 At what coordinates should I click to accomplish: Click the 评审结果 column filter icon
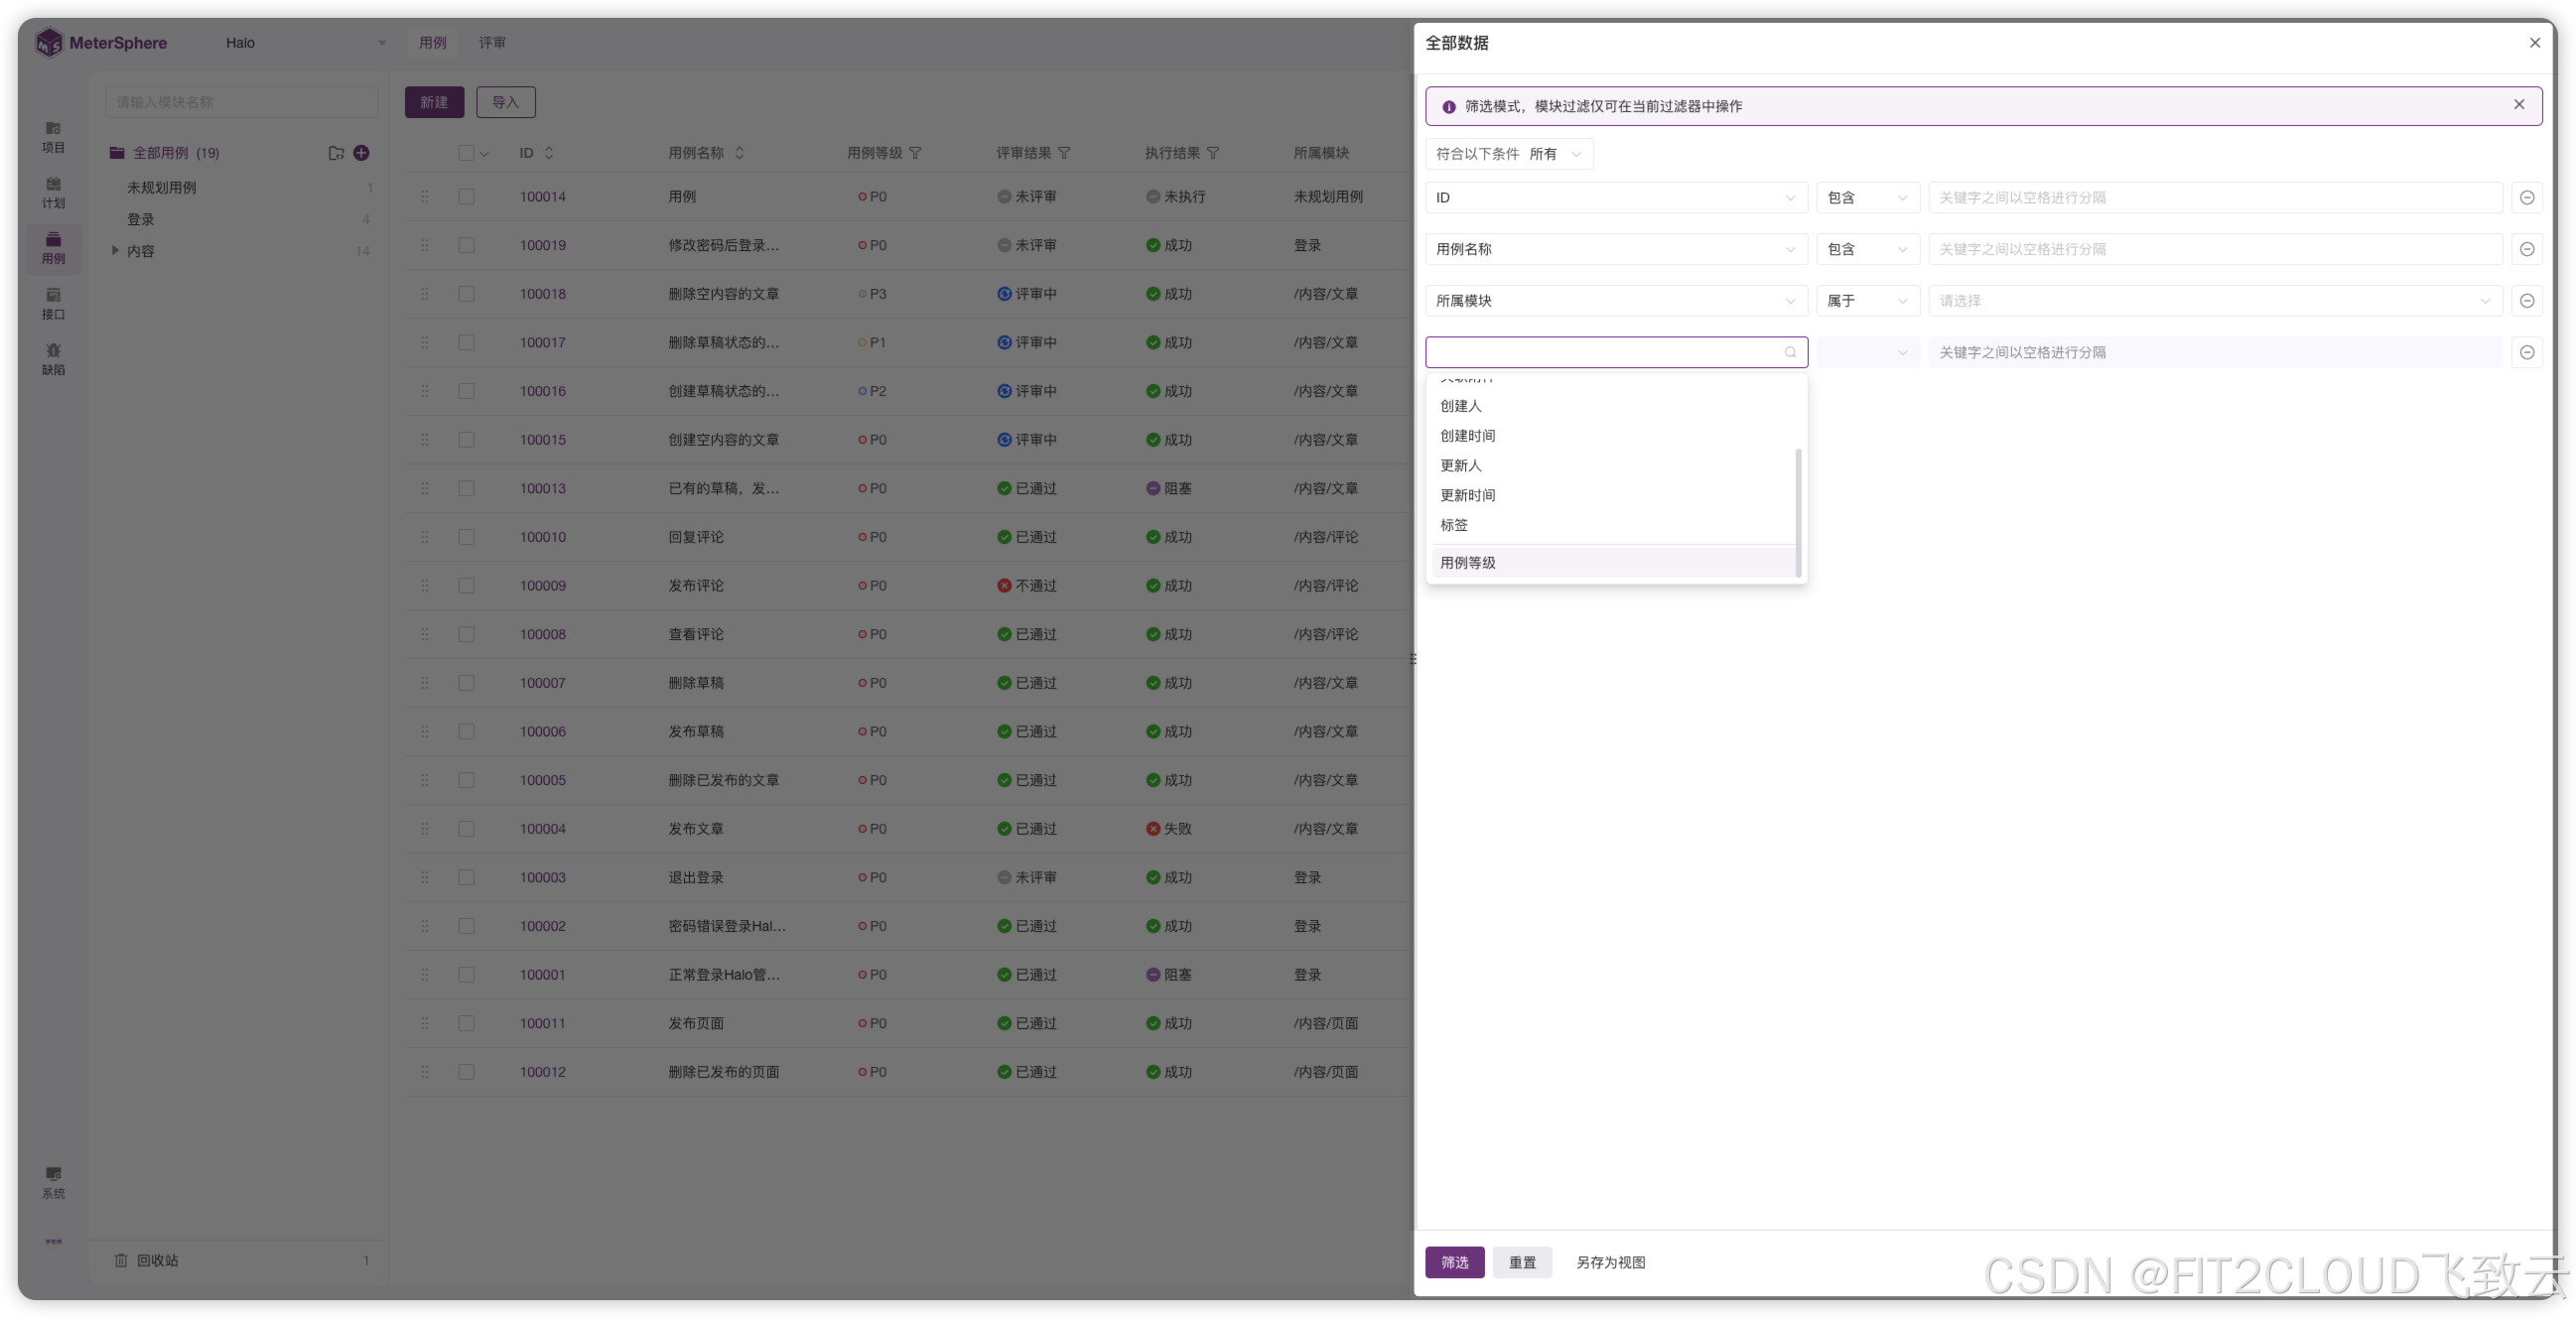pos(1064,153)
